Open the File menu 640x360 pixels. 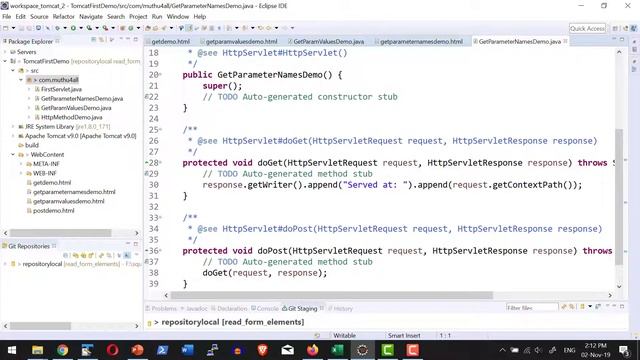7,17
